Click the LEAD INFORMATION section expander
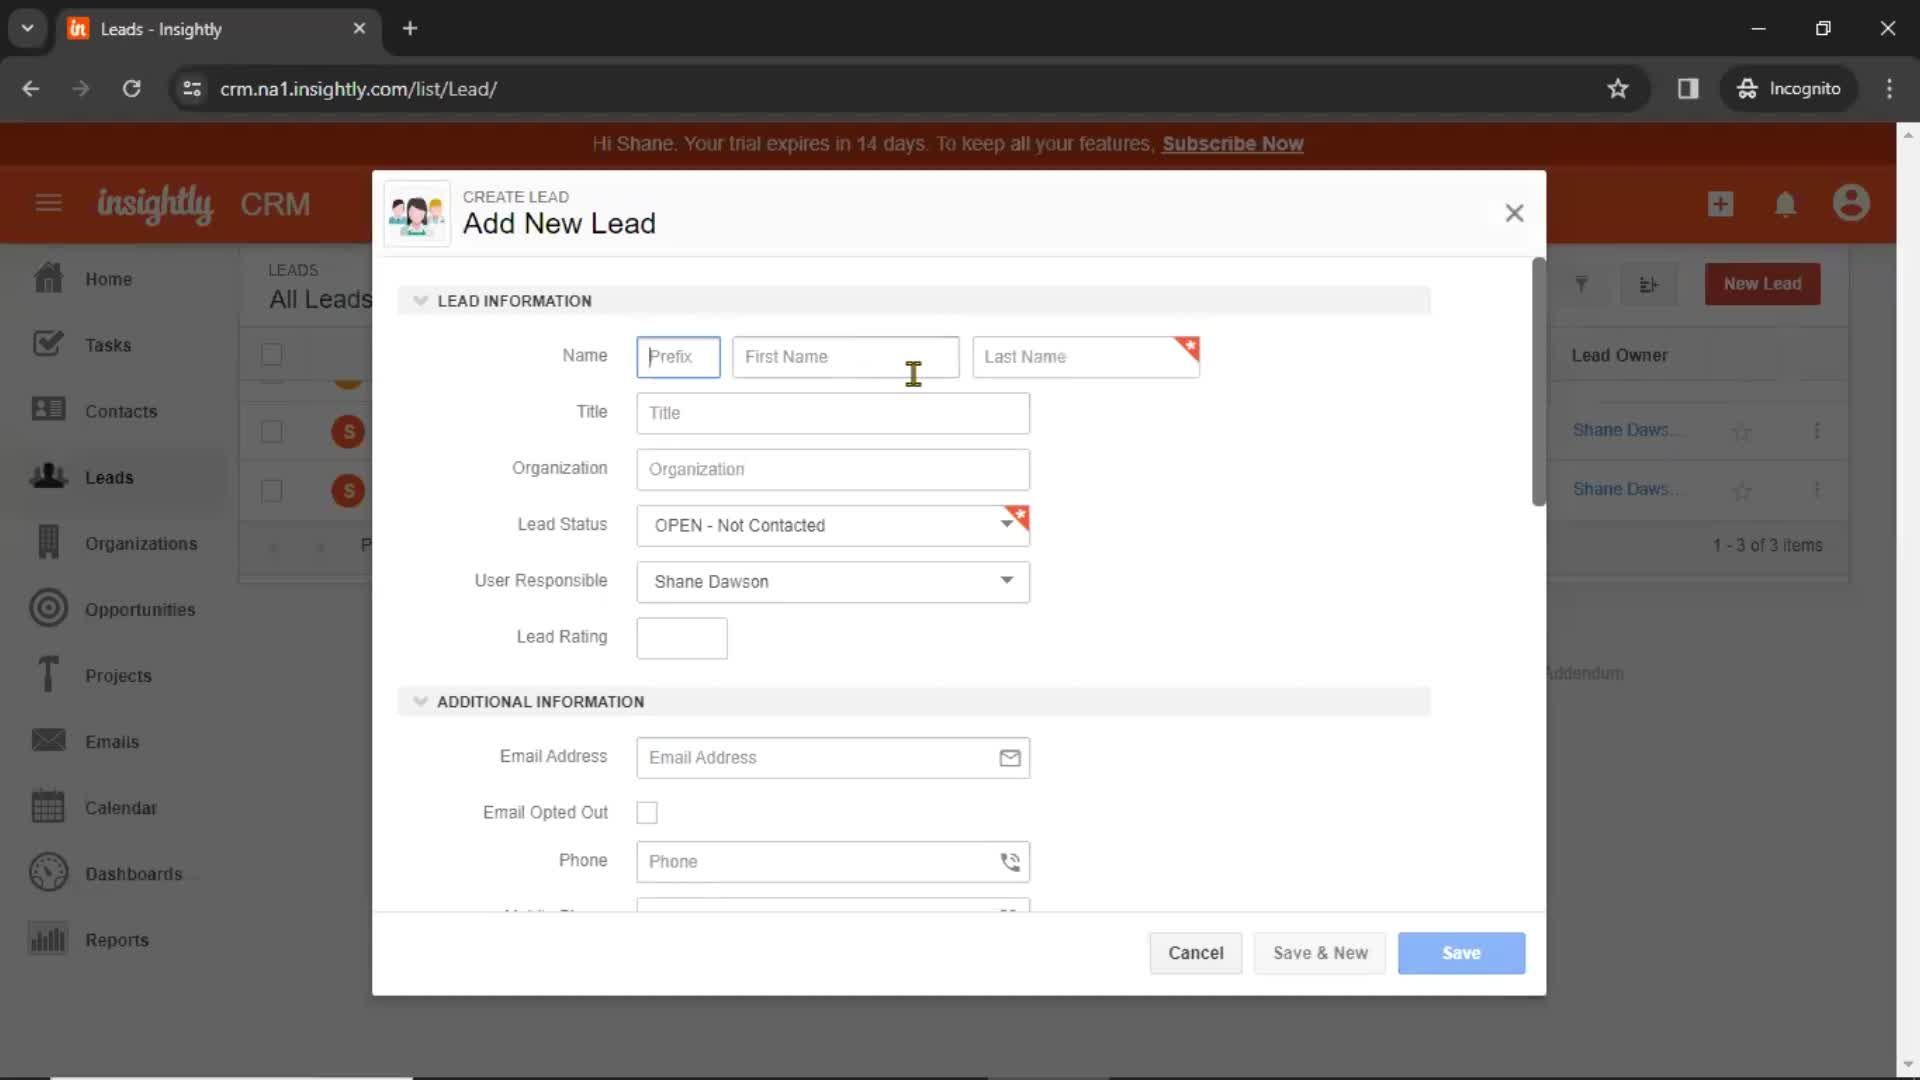1920x1080 pixels. pyautogui.click(x=421, y=301)
